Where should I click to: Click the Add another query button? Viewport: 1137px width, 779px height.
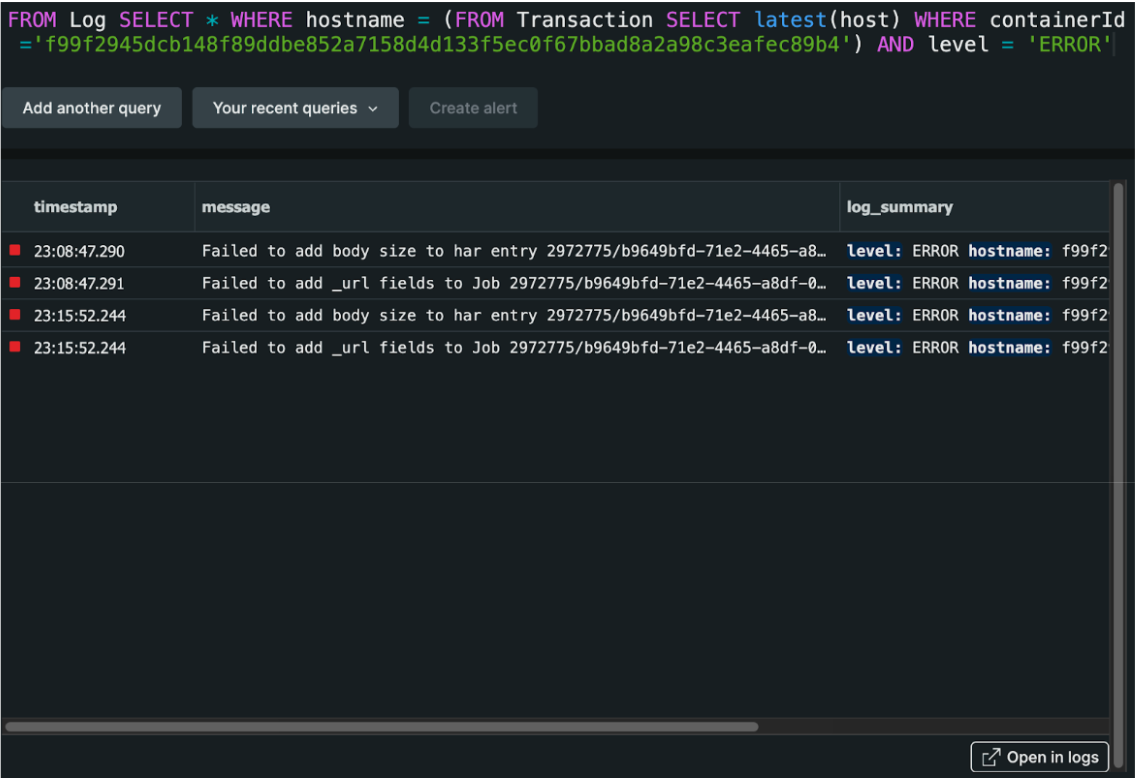[x=91, y=107]
